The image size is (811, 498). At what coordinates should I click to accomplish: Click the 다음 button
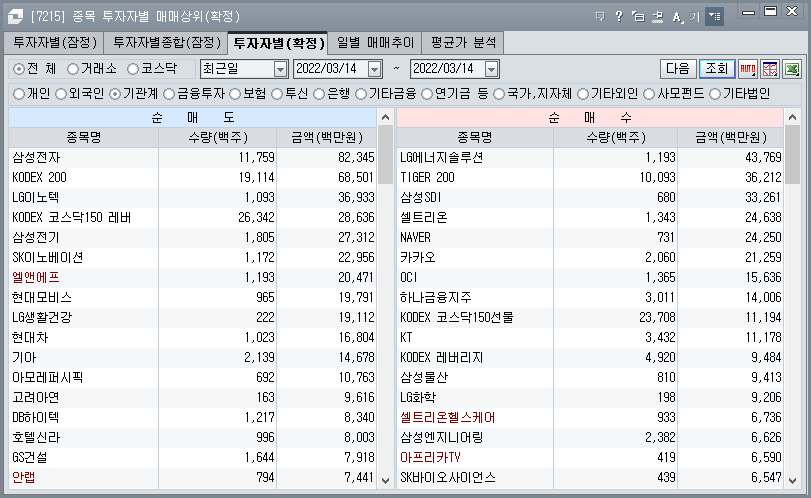click(x=678, y=69)
